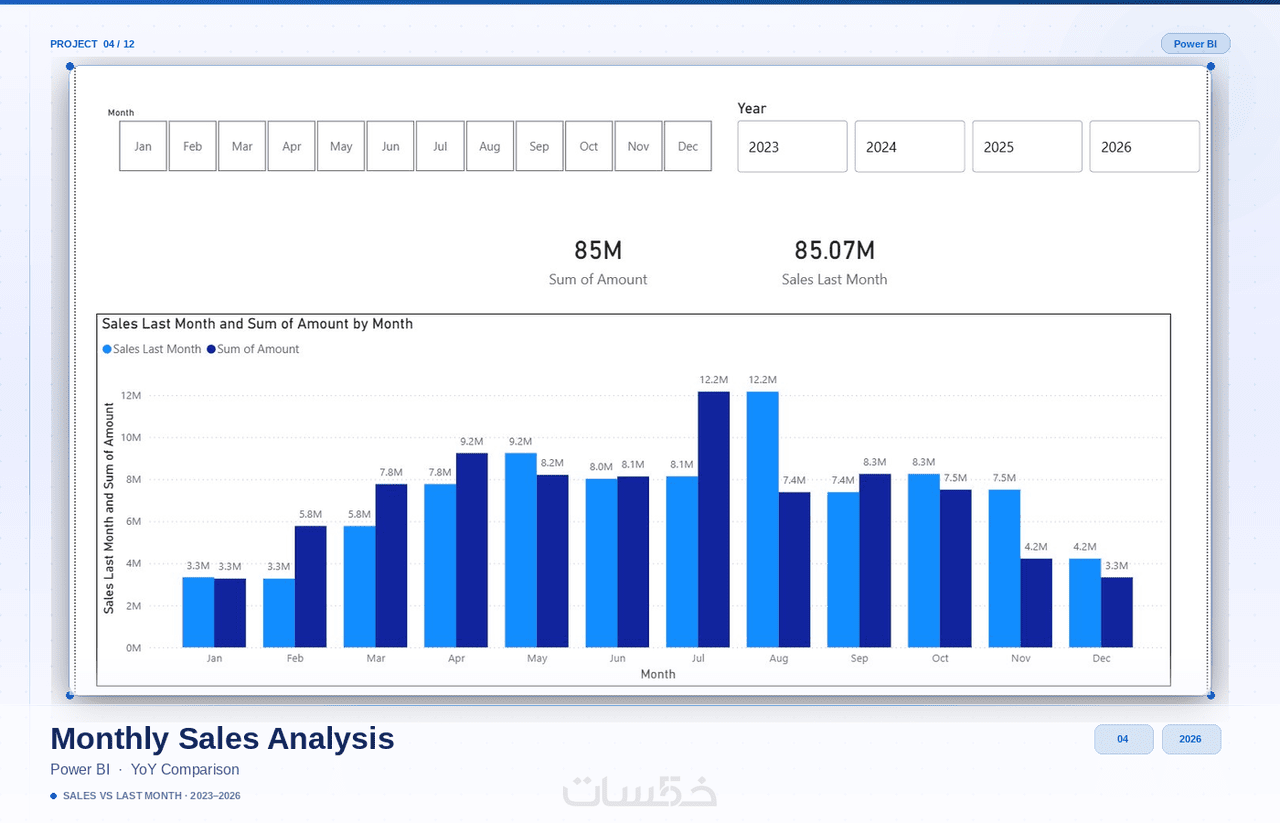
Task: Select Mar in the Month slicer
Action: [x=242, y=146]
